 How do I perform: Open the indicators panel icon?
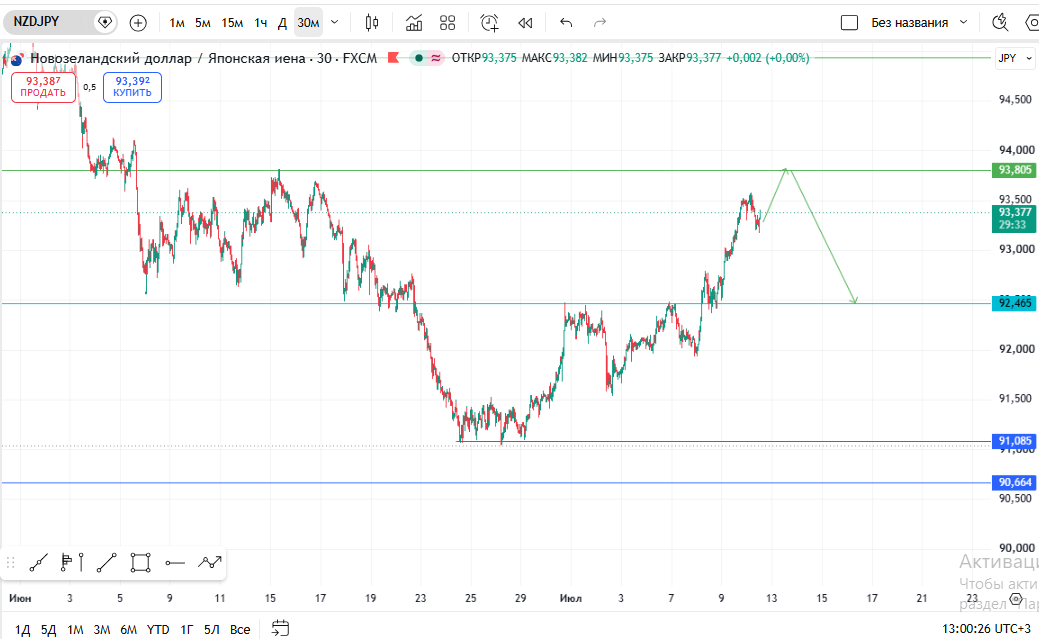413,23
